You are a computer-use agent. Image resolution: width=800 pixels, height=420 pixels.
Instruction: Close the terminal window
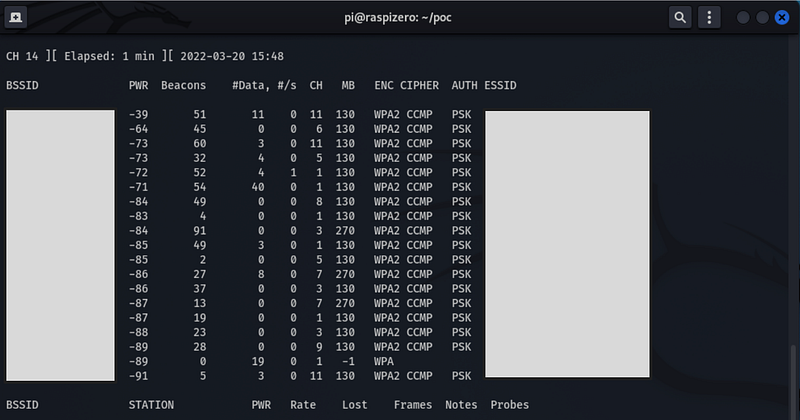782,18
